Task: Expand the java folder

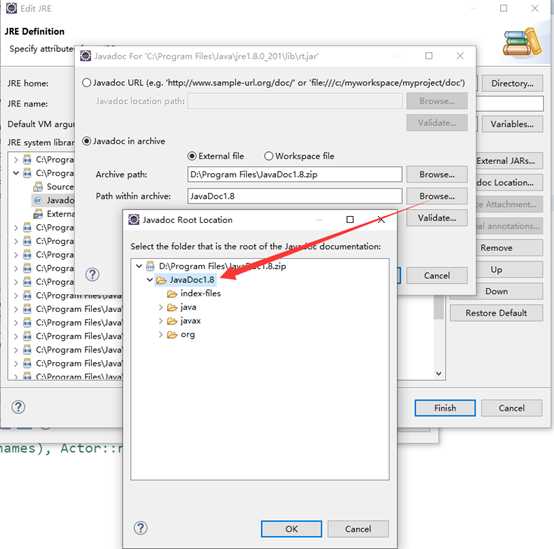Action: [x=161, y=307]
